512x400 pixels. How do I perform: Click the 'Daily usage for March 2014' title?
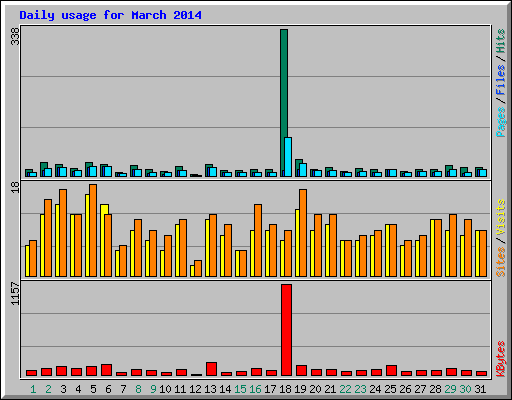coord(110,15)
